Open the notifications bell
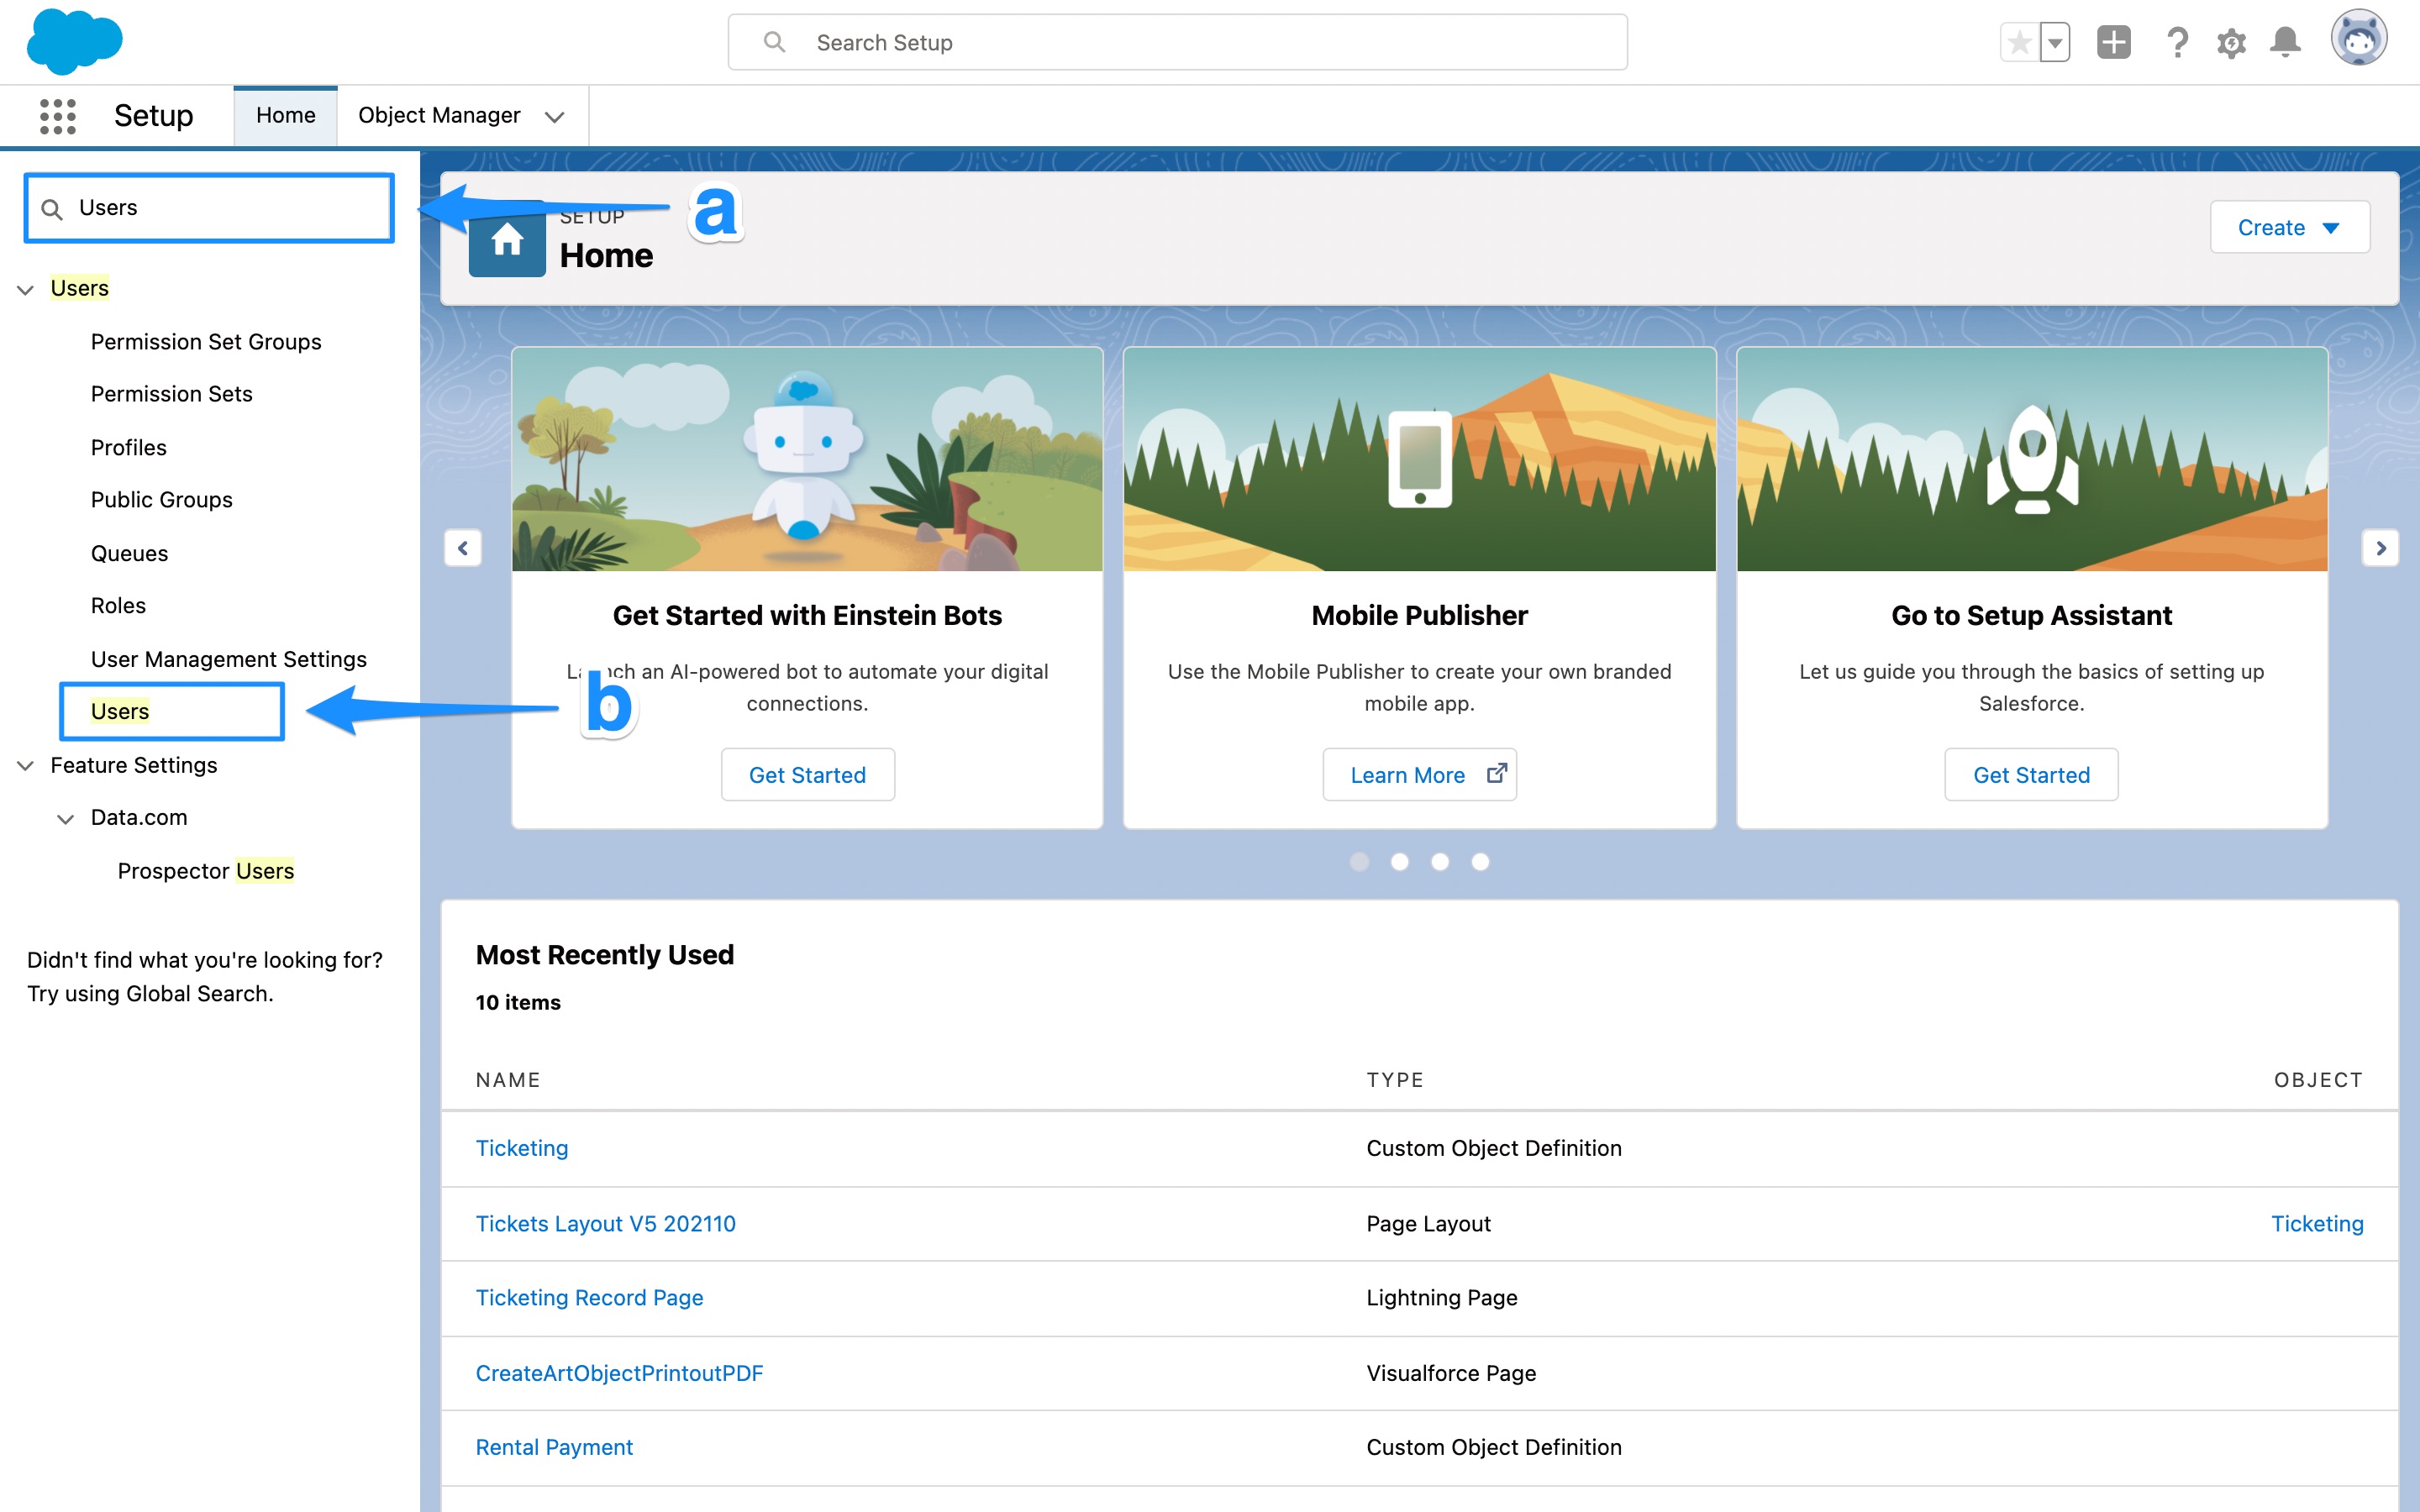The height and width of the screenshot is (1512, 2420). coord(2285,42)
